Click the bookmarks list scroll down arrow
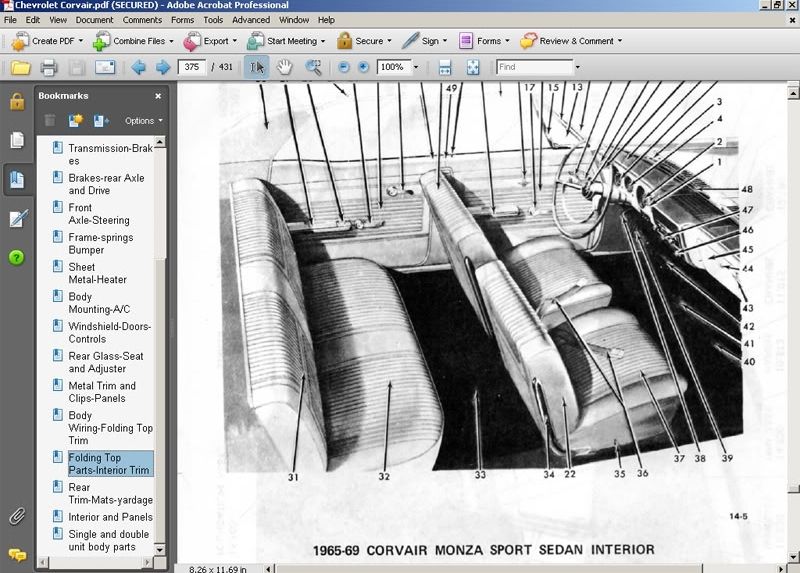 coord(160,550)
